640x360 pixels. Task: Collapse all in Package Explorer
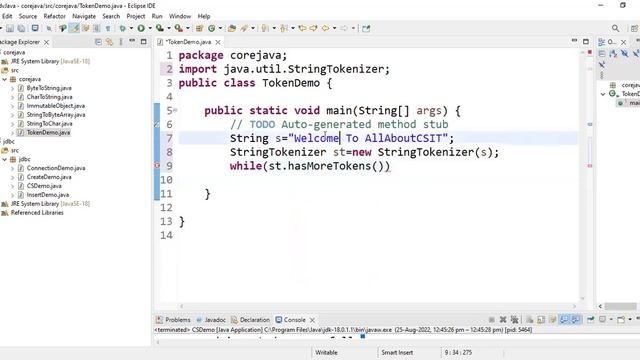(x=98, y=42)
